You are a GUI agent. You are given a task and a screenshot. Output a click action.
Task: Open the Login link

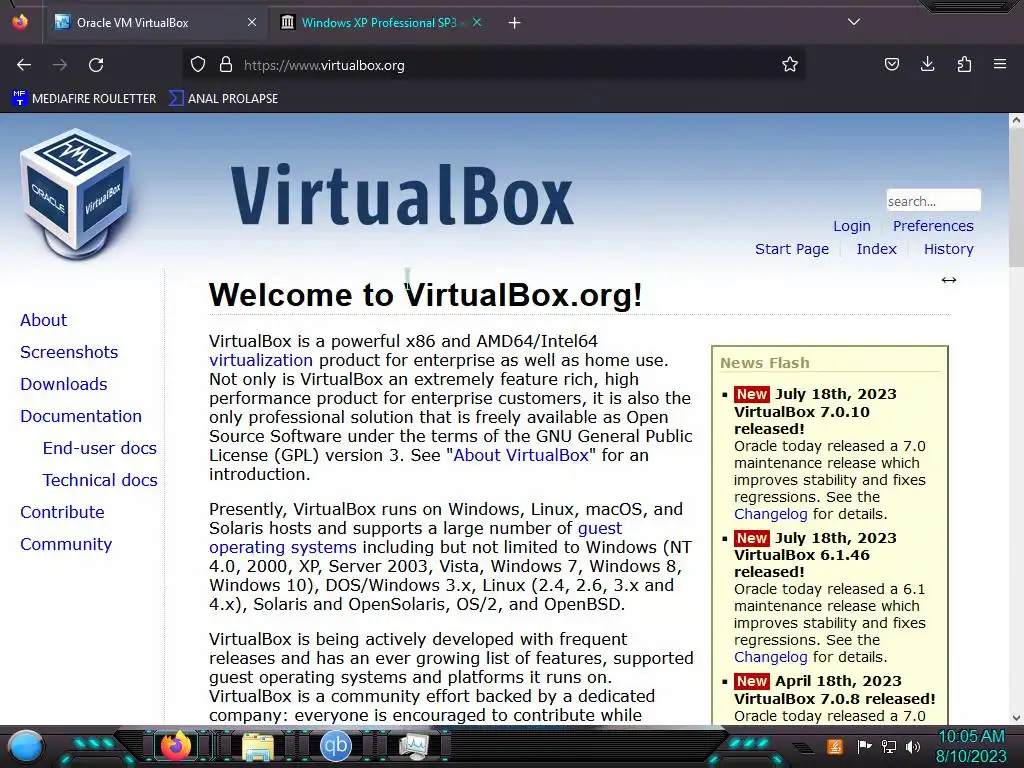852,226
